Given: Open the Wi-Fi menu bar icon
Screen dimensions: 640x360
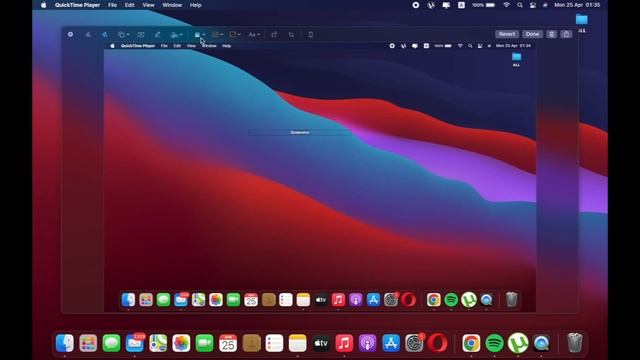Looking at the screenshot, I should coord(506,5).
